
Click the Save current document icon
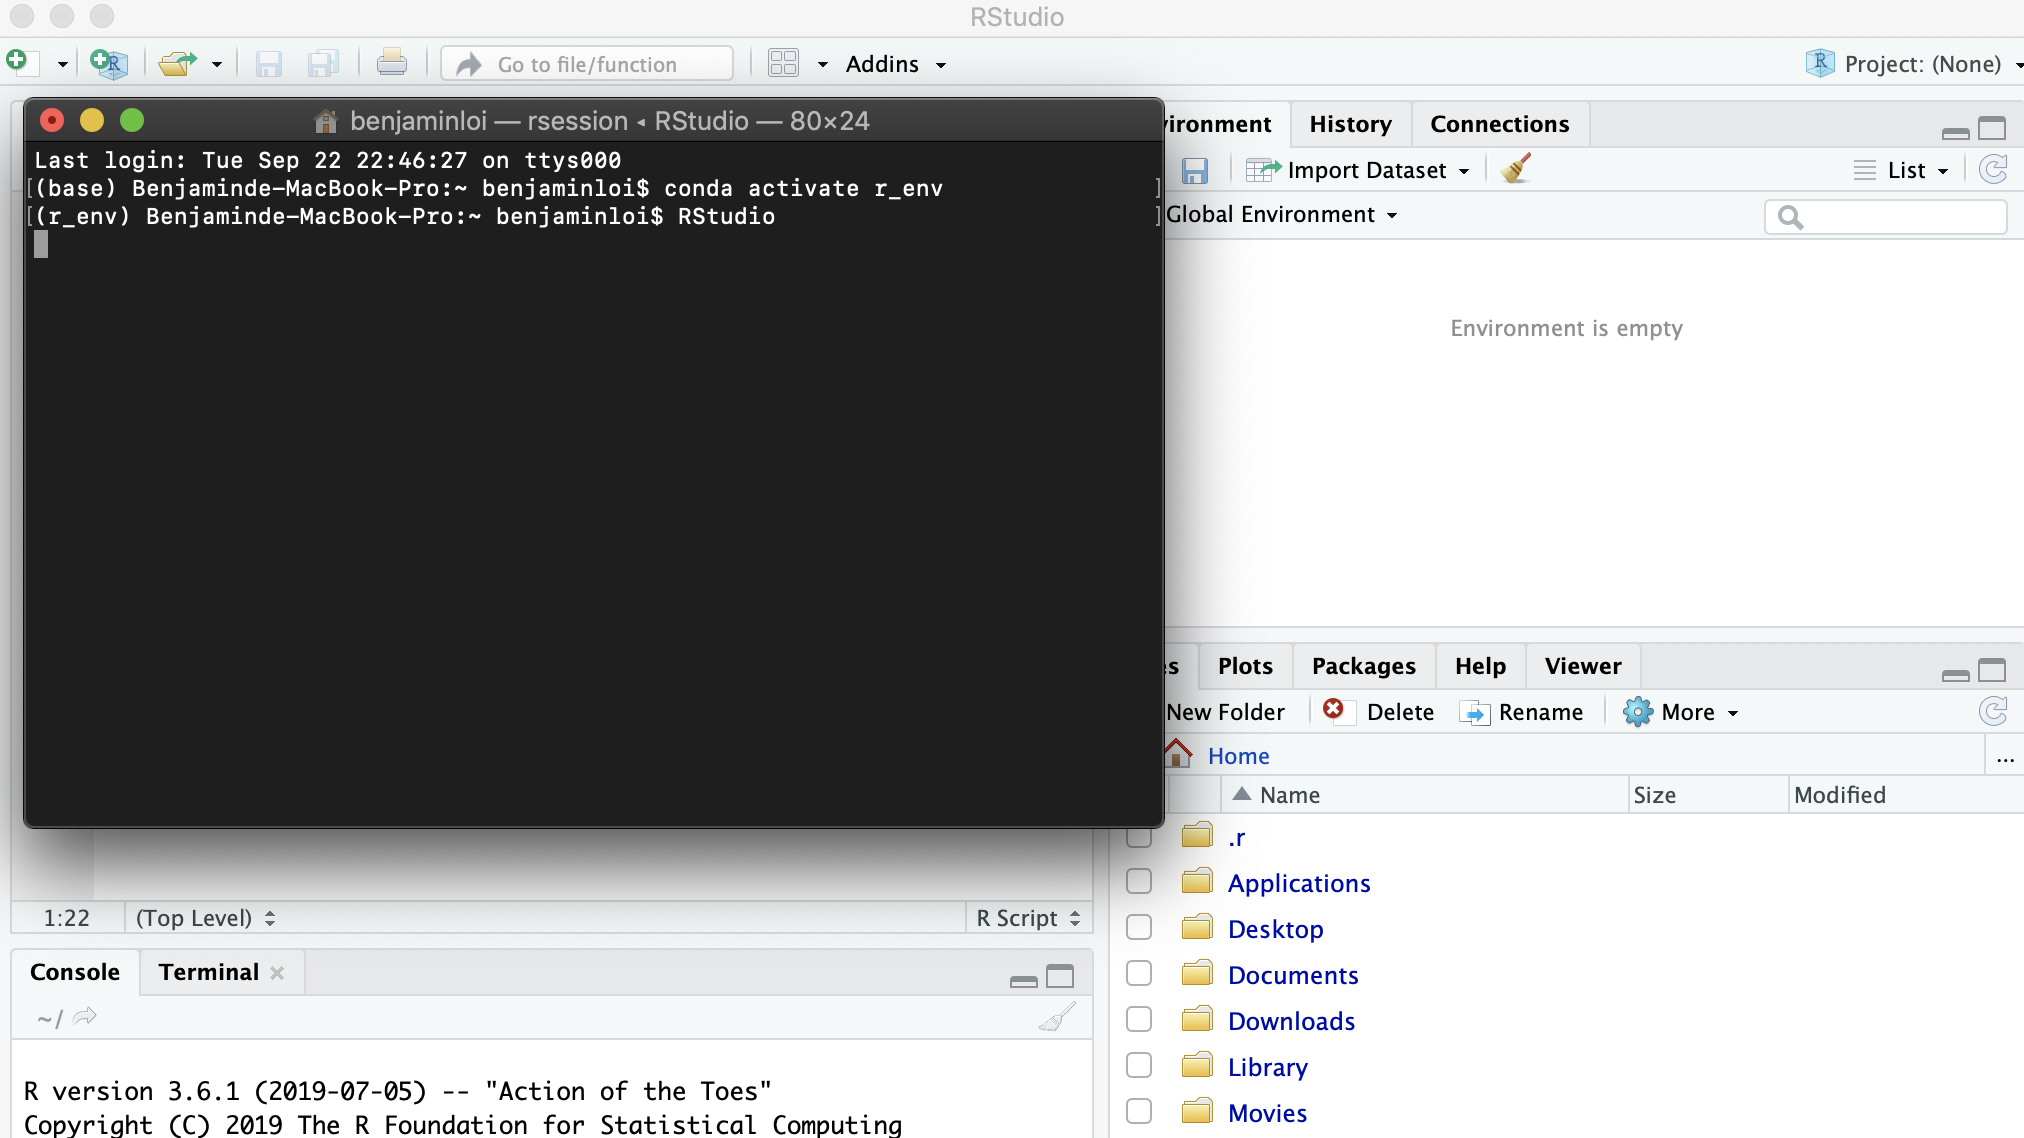point(269,64)
